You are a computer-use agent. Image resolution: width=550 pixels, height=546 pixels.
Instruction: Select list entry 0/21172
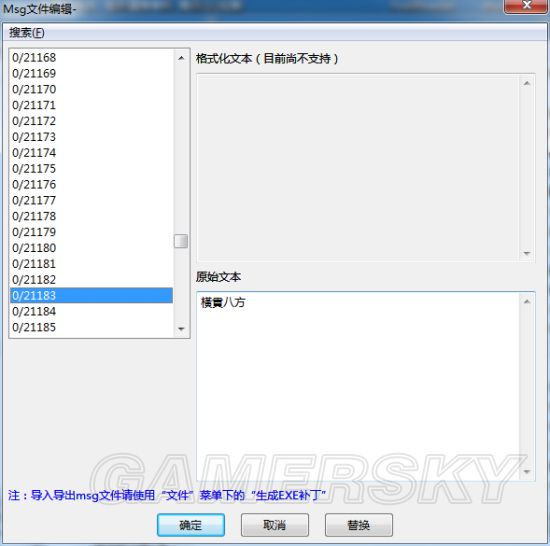[x=91, y=121]
